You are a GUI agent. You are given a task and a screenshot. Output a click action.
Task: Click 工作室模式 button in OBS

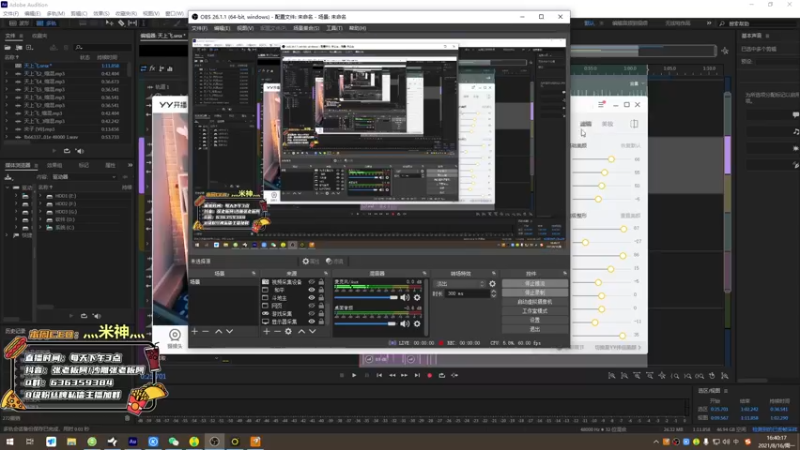(535, 311)
